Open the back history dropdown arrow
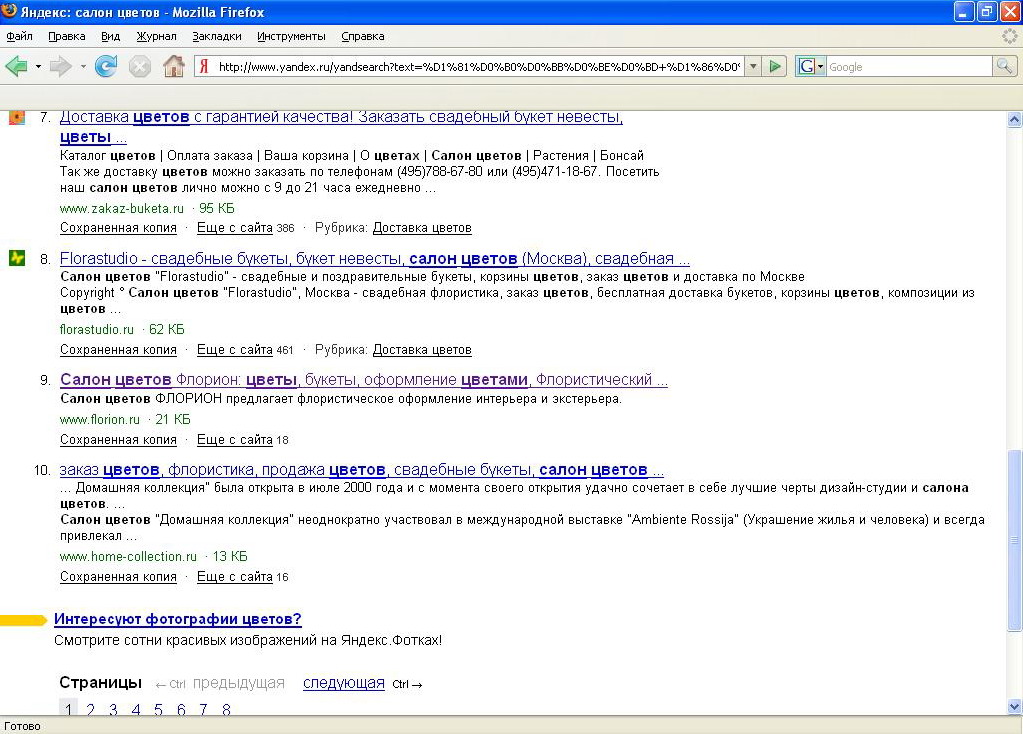Image resolution: width=1023 pixels, height=734 pixels. tap(38, 67)
